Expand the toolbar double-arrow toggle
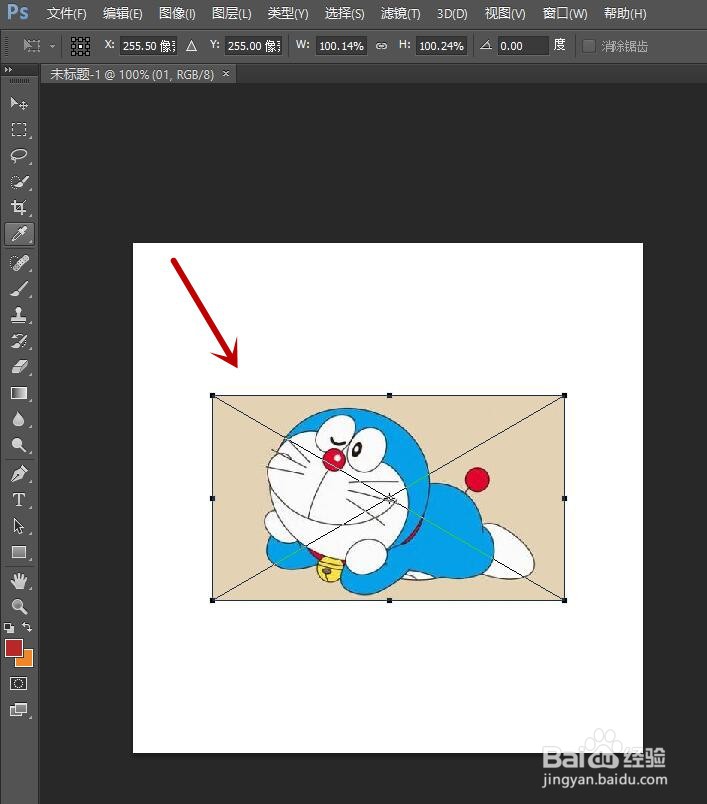The height and width of the screenshot is (804, 707). point(8,70)
